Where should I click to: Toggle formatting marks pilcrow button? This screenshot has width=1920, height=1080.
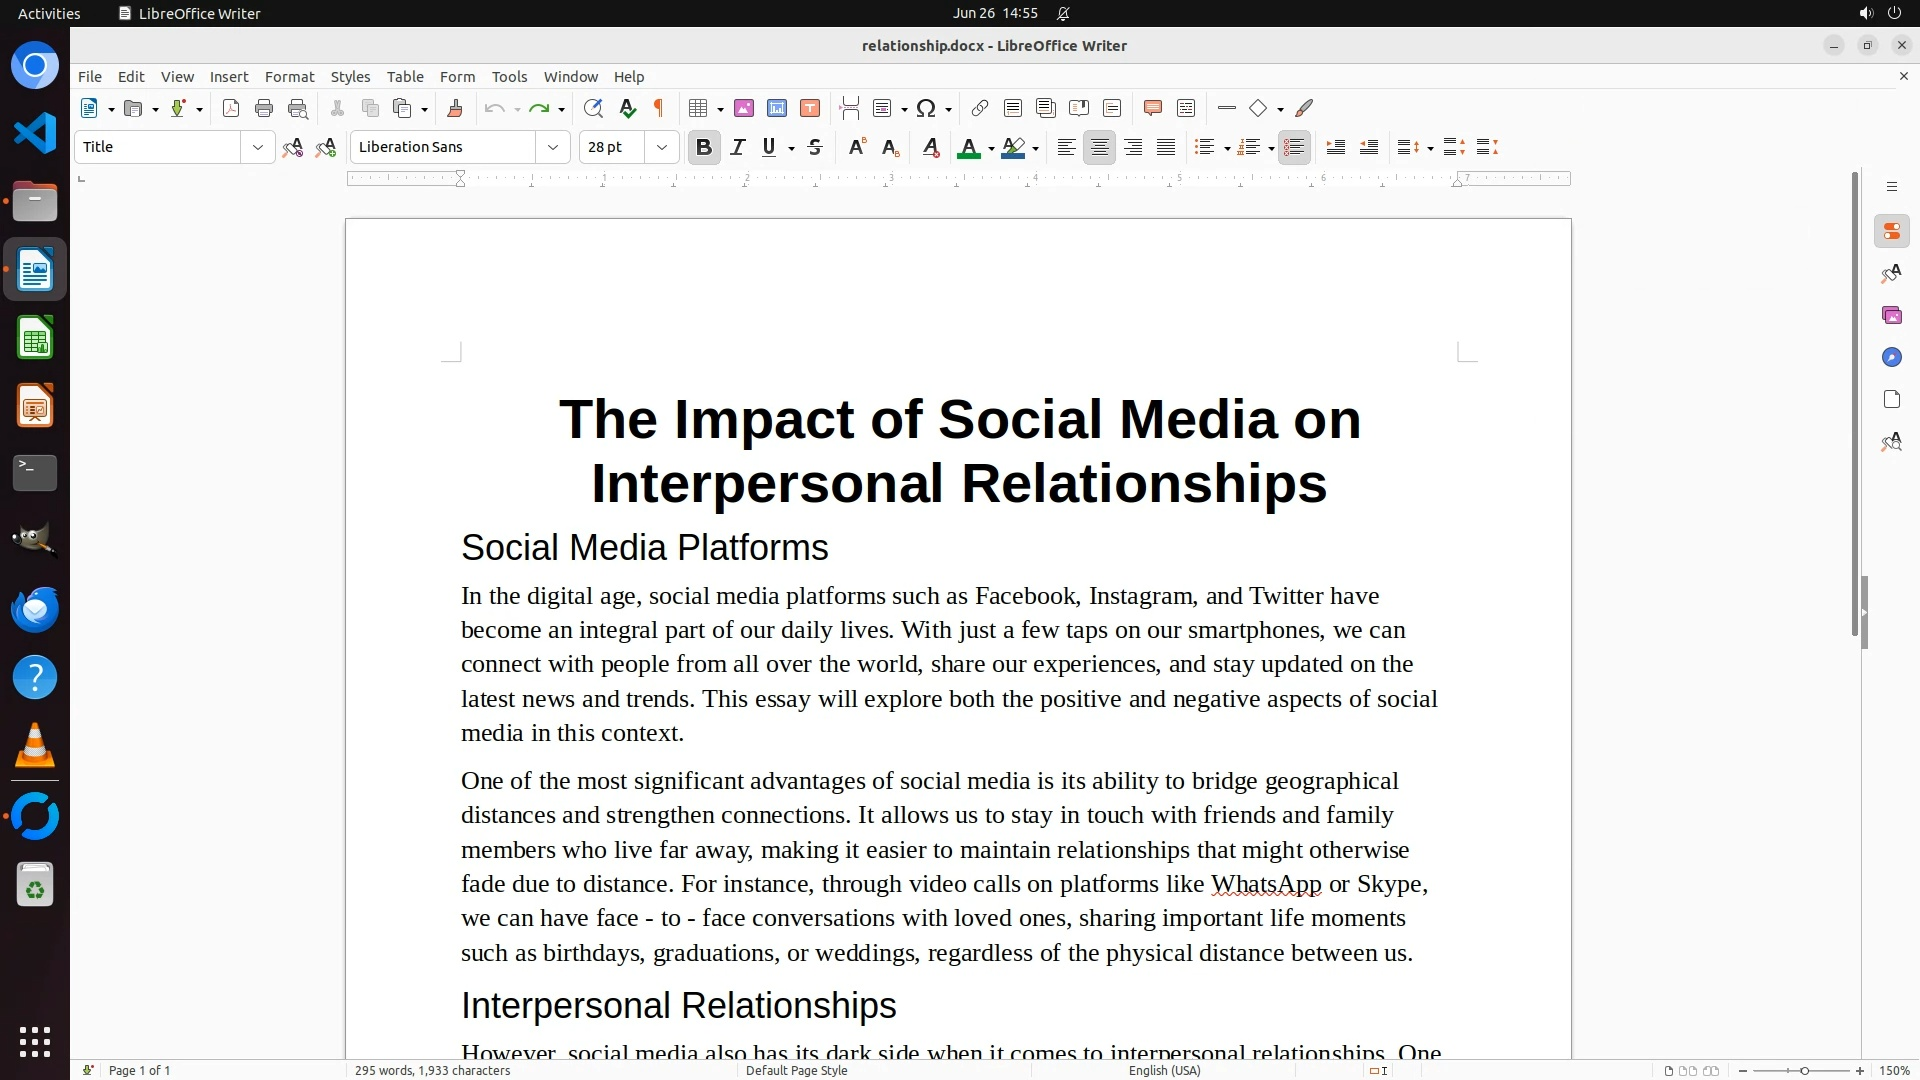[x=659, y=108]
